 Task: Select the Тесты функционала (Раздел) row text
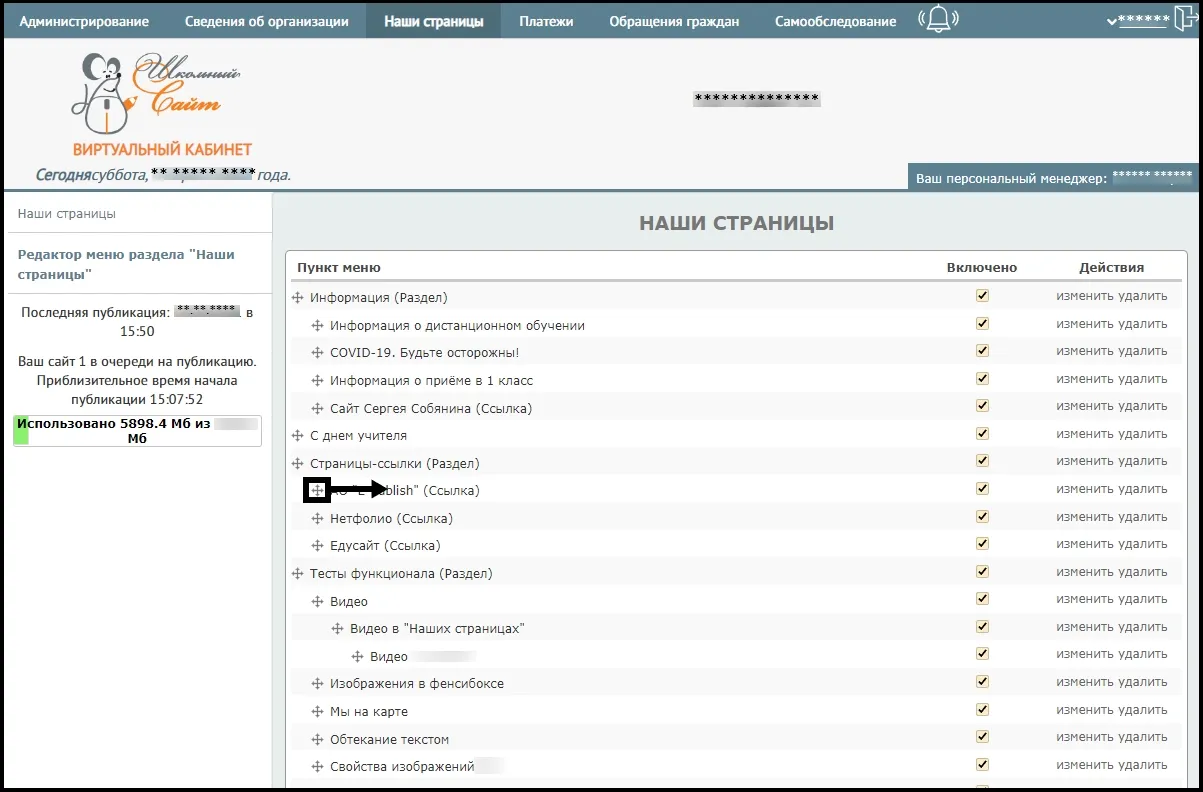(401, 574)
